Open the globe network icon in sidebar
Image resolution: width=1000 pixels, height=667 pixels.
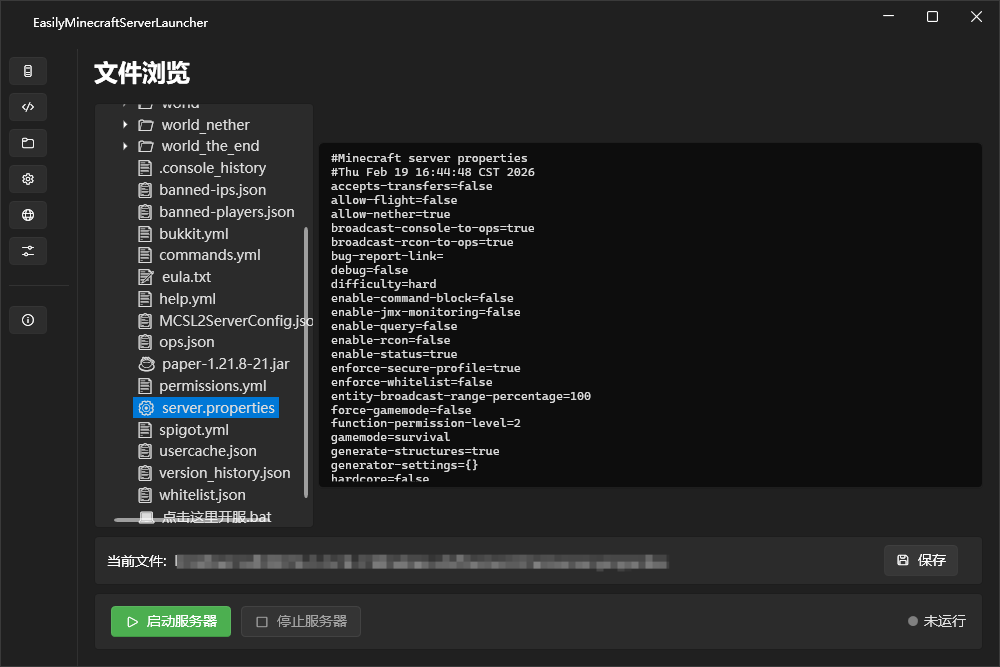click(28, 215)
